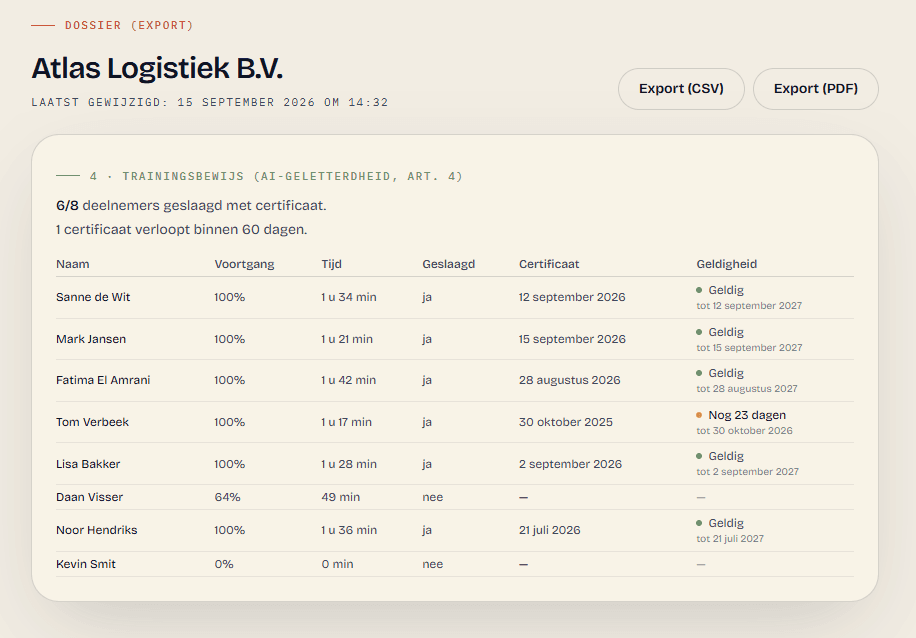
Task: Click Daan Visser's 64% progress value
Action: (227, 497)
